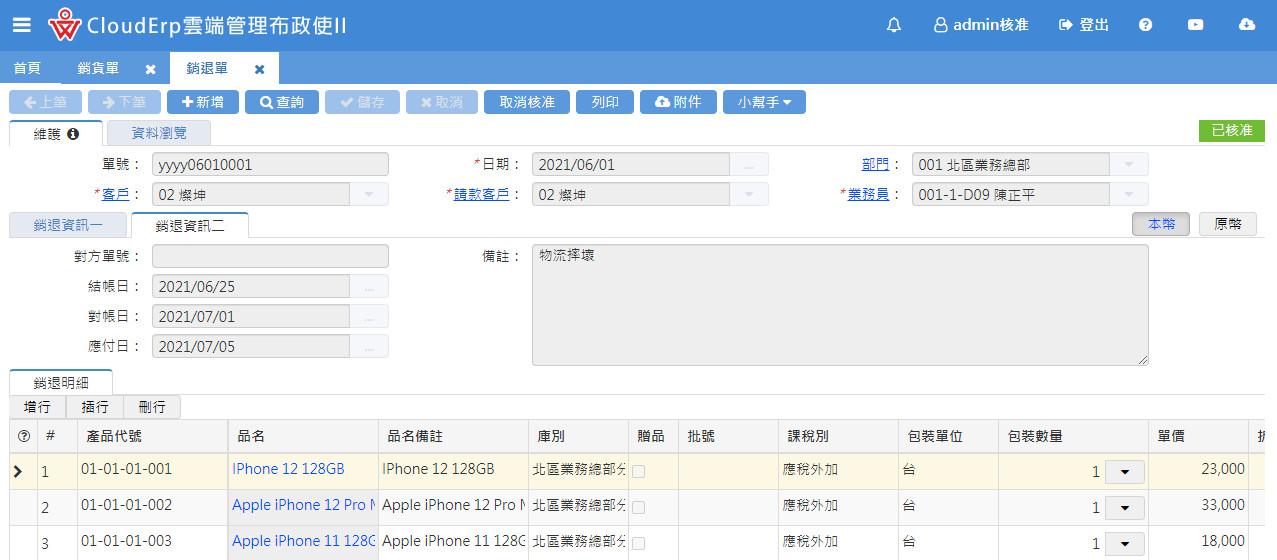Open the YouTube video icon
The image size is (1277, 560).
point(1196,25)
